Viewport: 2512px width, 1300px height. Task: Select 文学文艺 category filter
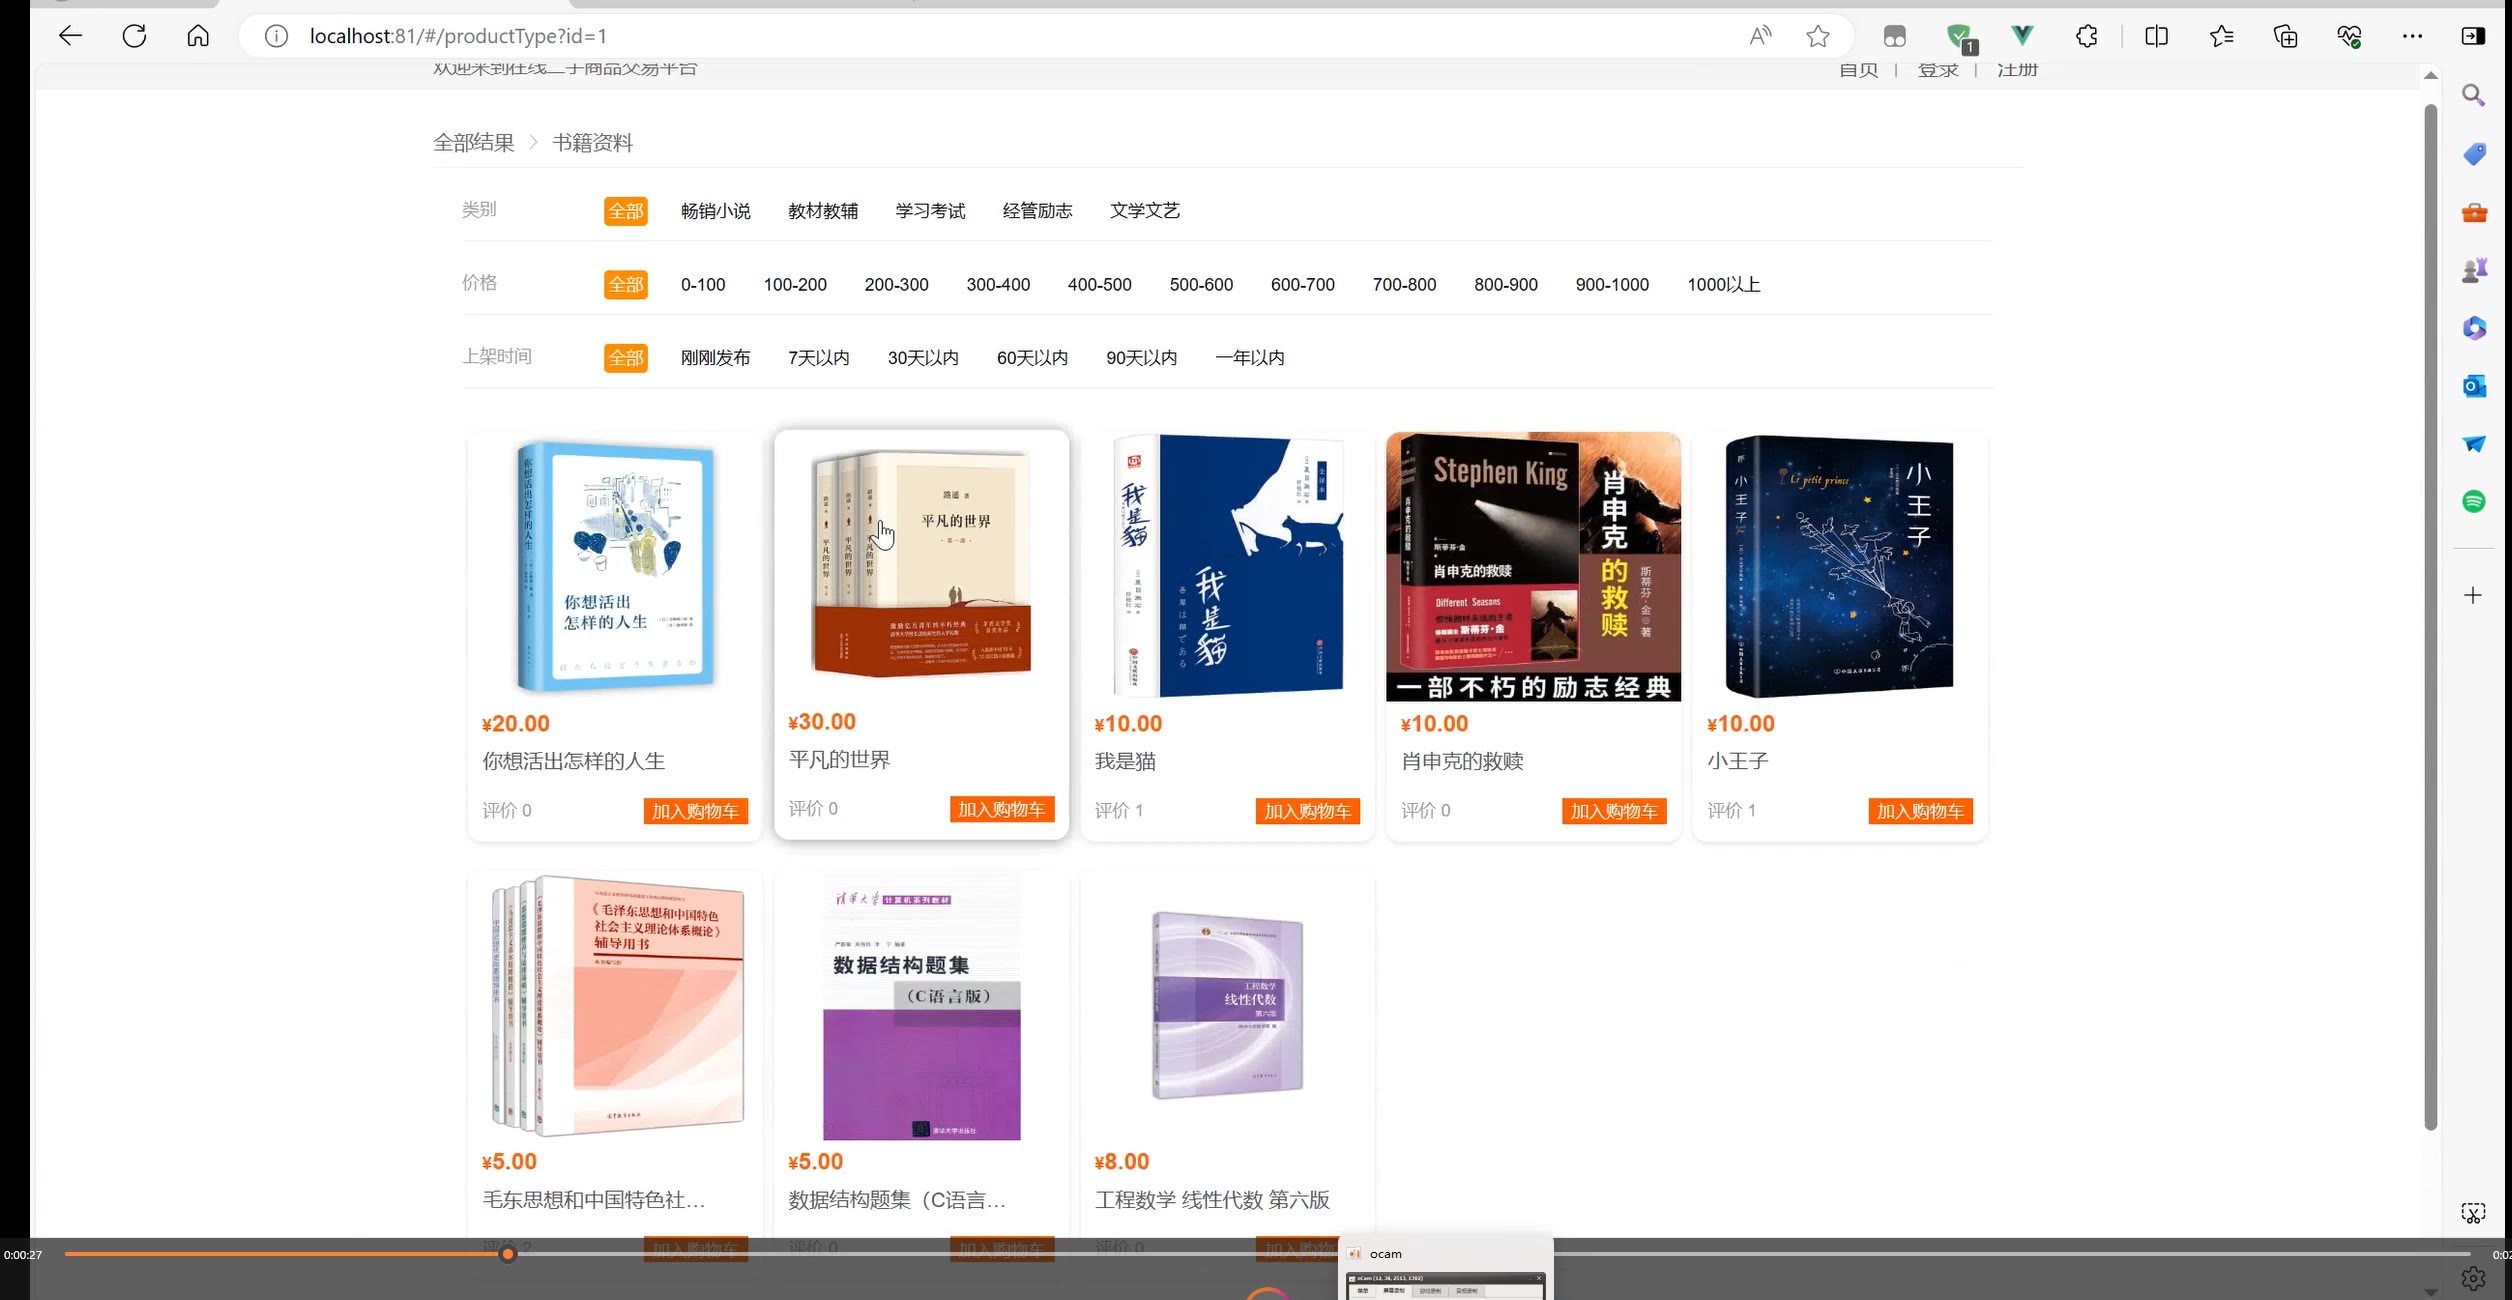tap(1145, 211)
